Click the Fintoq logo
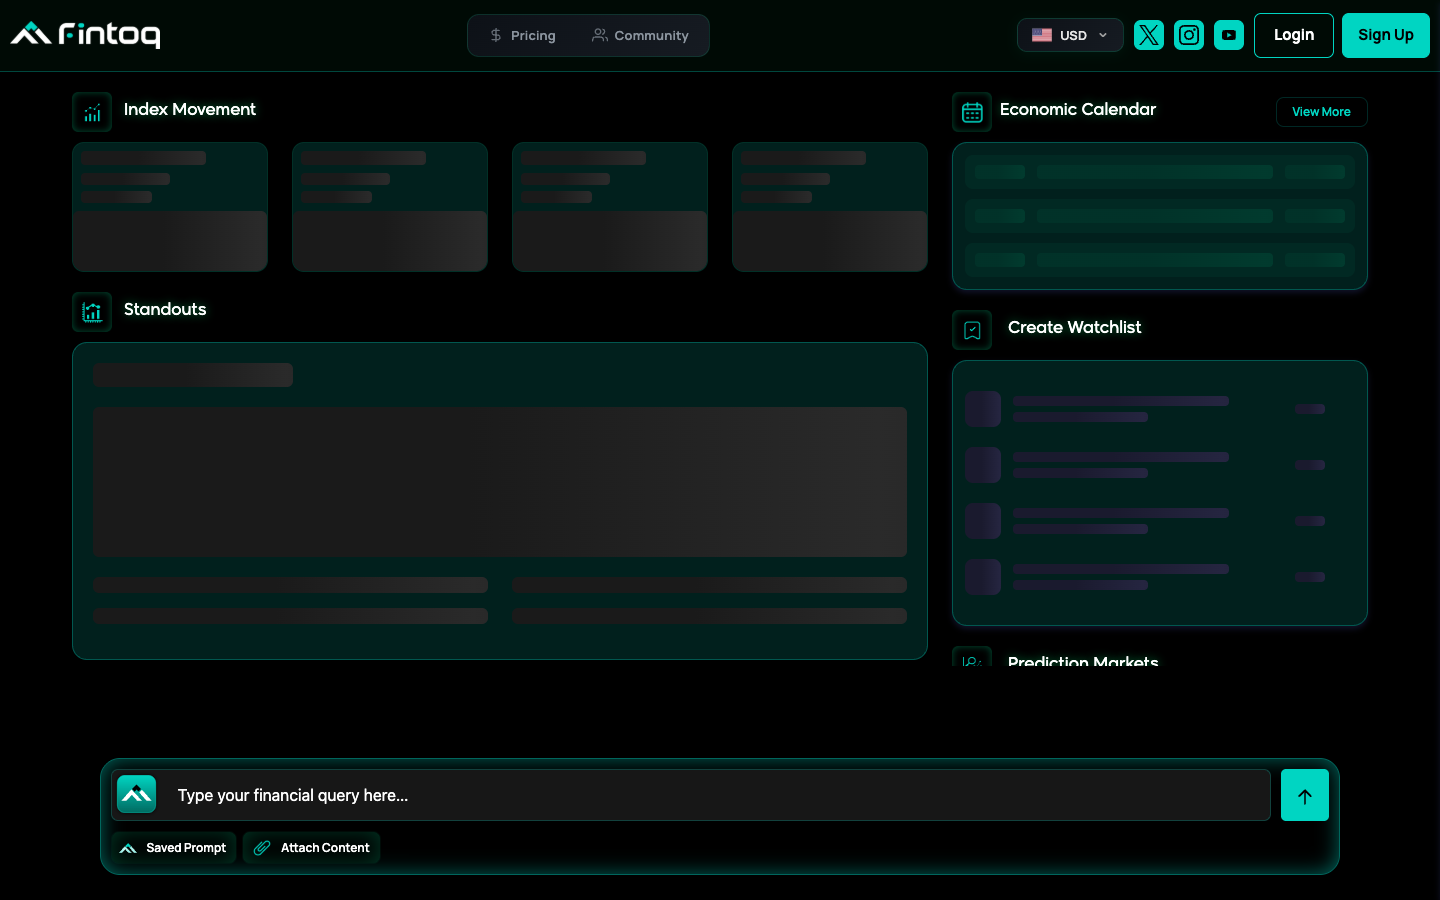Viewport: 1440px width, 900px height. (85, 35)
